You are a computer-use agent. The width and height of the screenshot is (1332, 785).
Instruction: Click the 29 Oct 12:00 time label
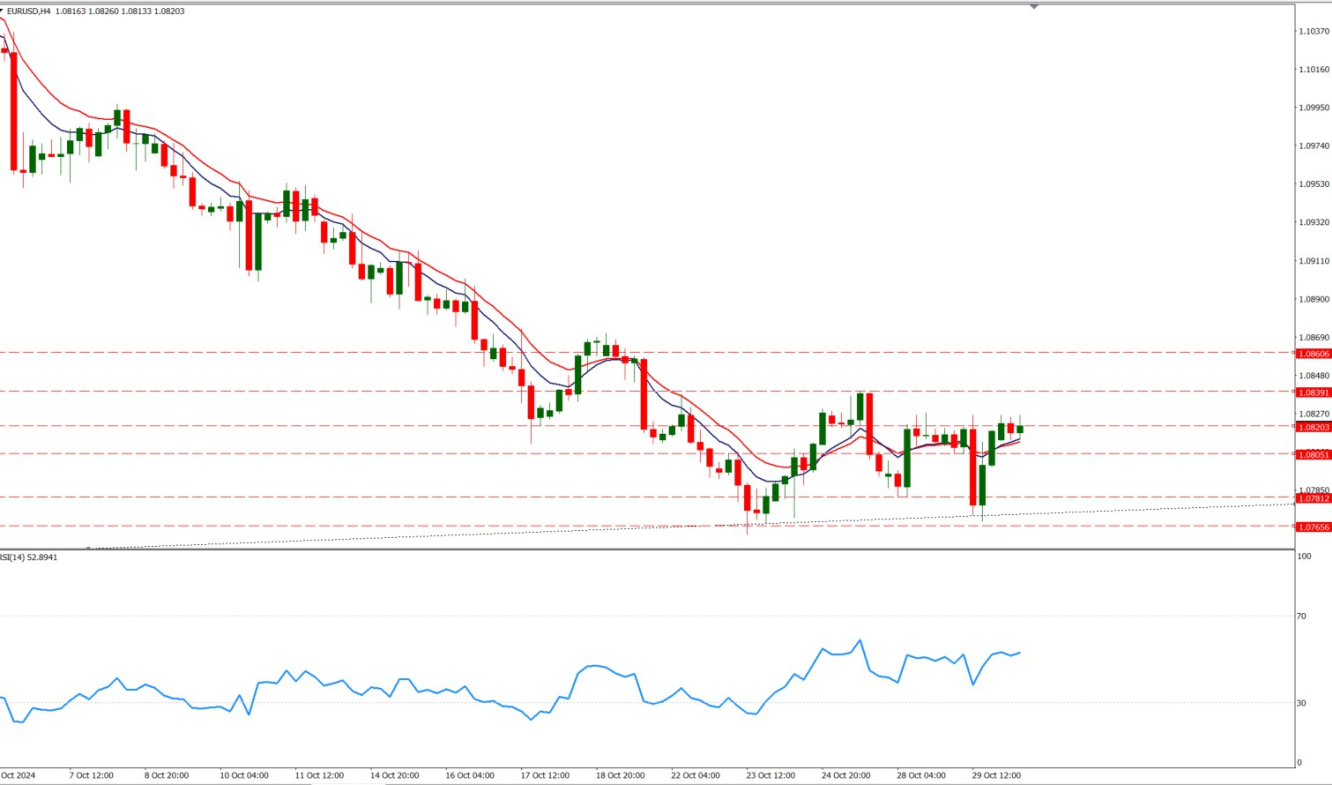click(x=997, y=775)
